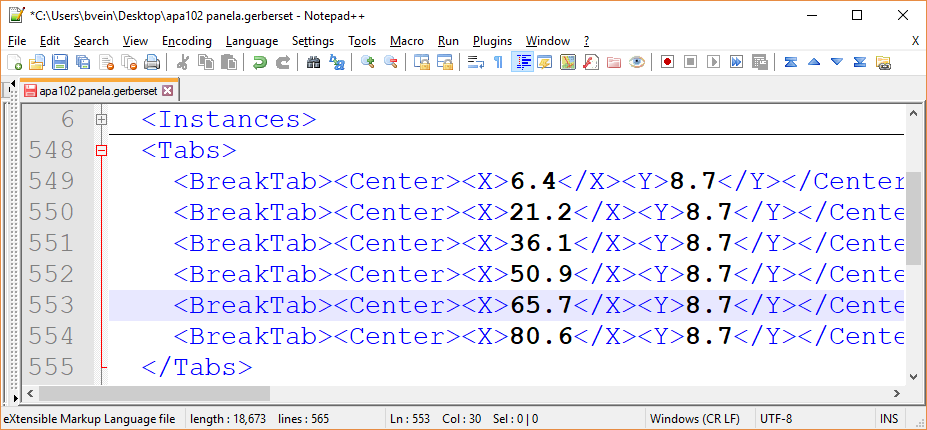This screenshot has height=430, width=927.
Task: Select the apa102 panela.gerberset tab
Action: [x=98, y=90]
